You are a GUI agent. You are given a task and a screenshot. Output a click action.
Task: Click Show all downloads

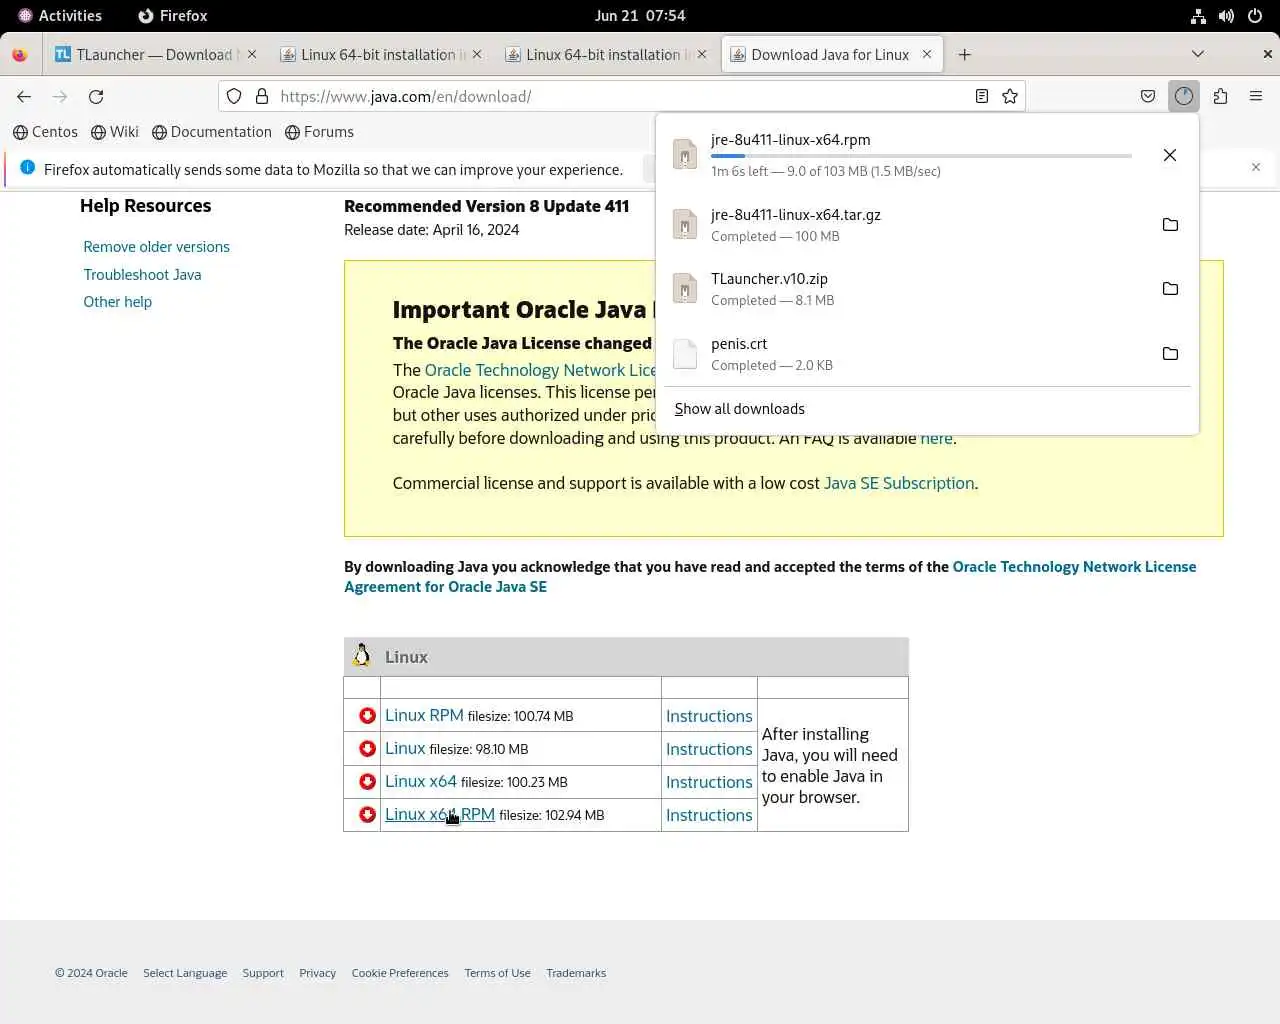(x=740, y=409)
